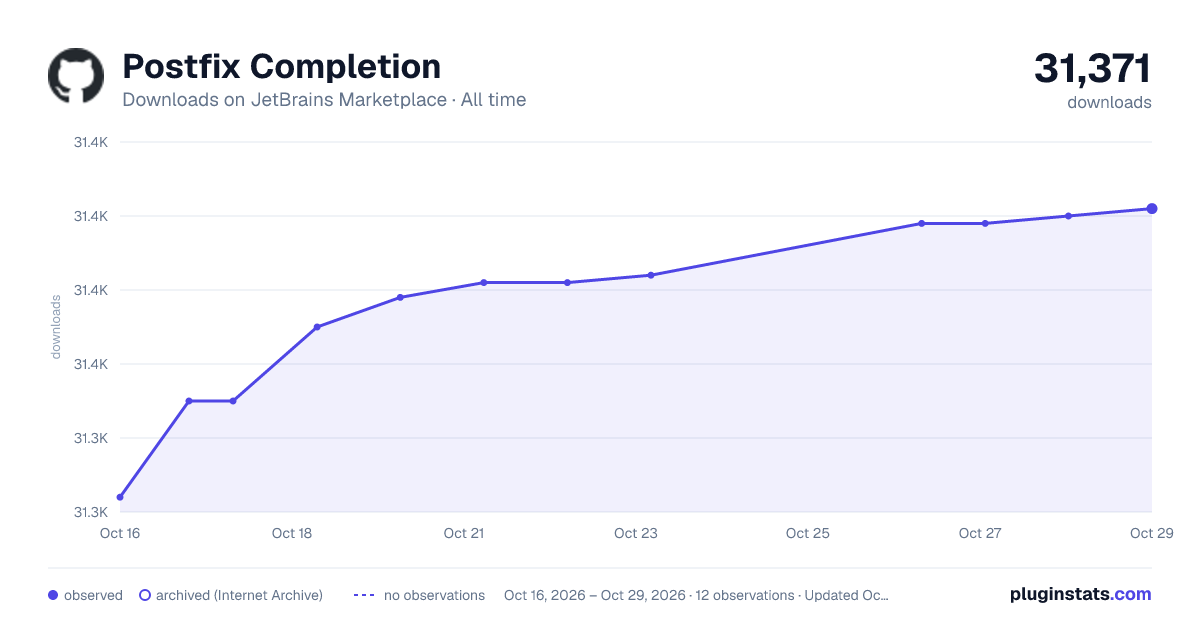The image size is (1200, 630).
Task: Click the "Oct 27" x-axis label
Action: coord(980,533)
